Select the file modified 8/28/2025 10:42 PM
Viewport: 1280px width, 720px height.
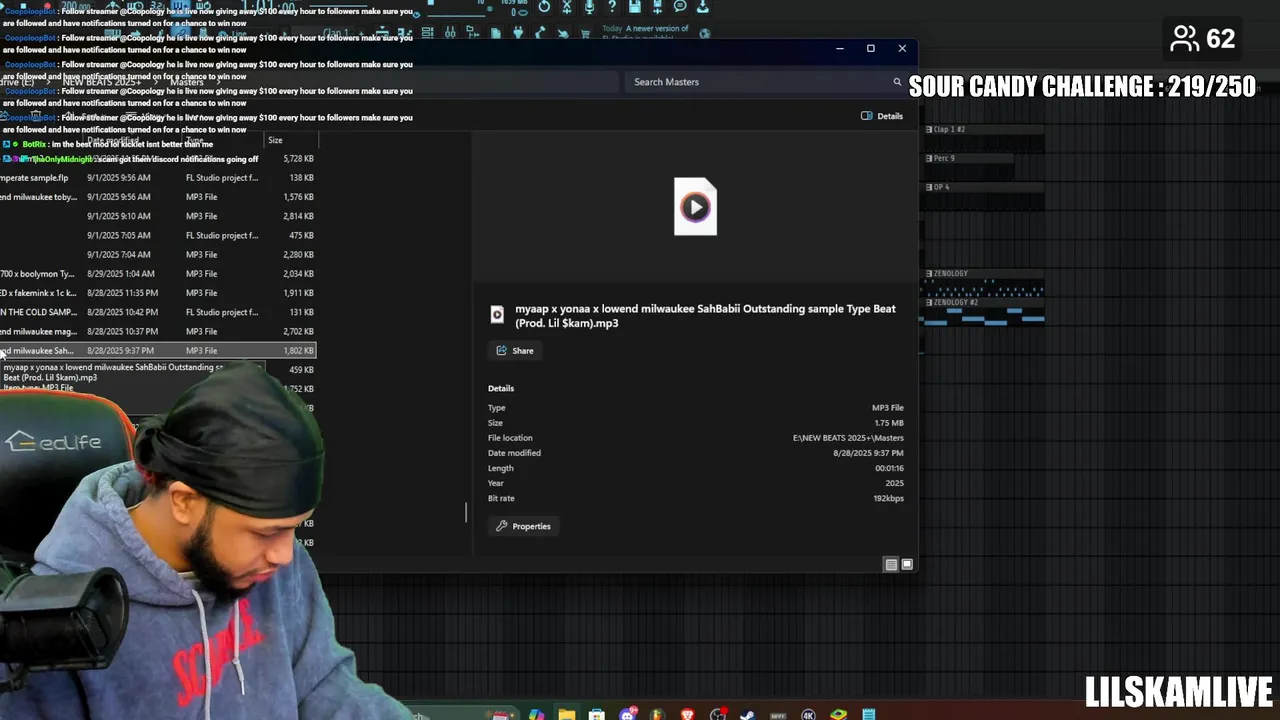pos(157,312)
